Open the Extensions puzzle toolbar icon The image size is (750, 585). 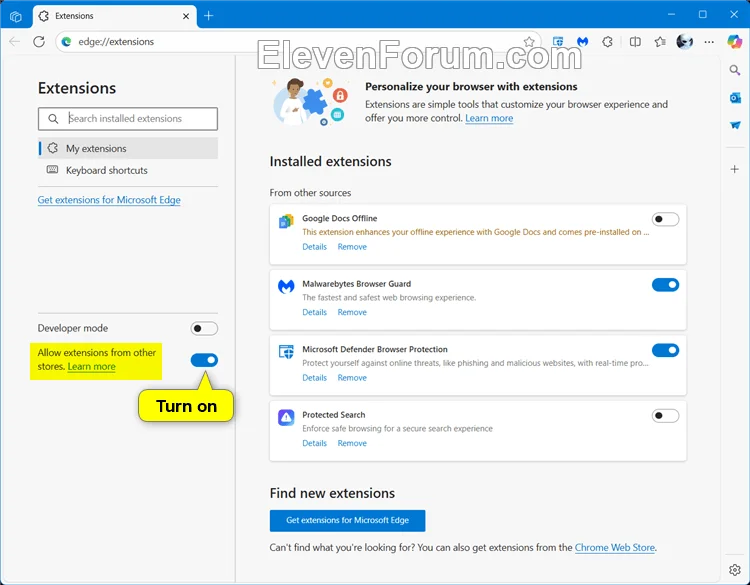(x=607, y=42)
